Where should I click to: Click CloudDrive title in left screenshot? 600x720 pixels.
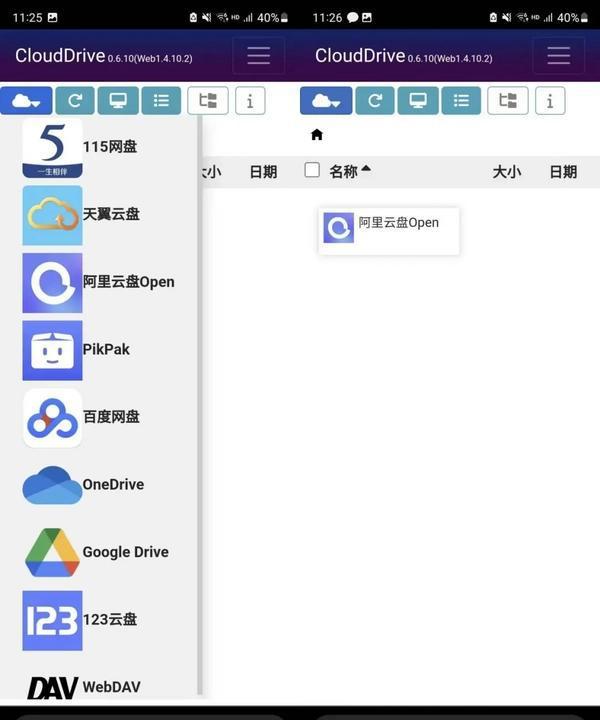point(60,56)
